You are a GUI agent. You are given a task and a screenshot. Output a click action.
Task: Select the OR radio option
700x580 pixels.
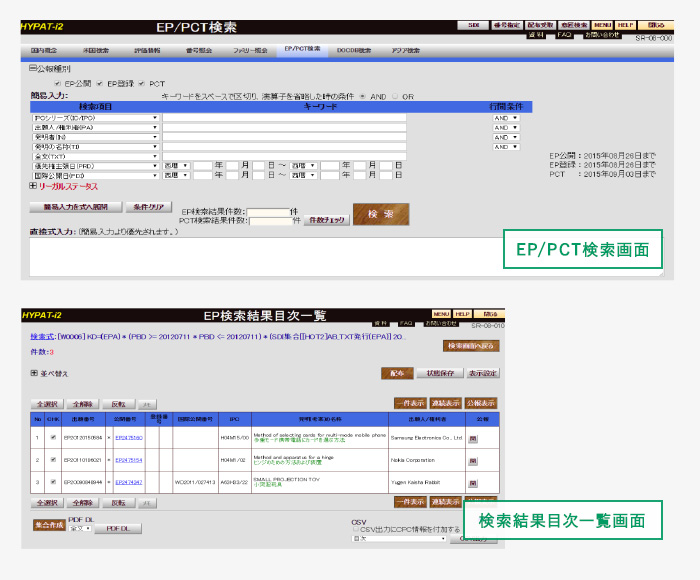coord(395,96)
